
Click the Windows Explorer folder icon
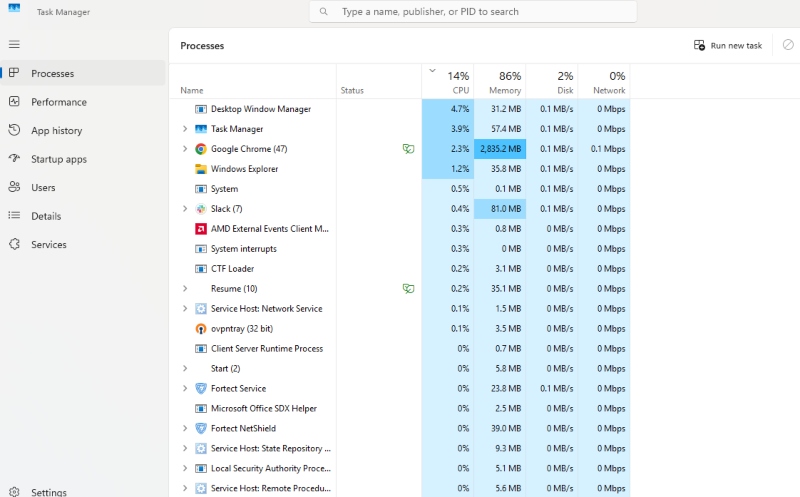(x=201, y=169)
